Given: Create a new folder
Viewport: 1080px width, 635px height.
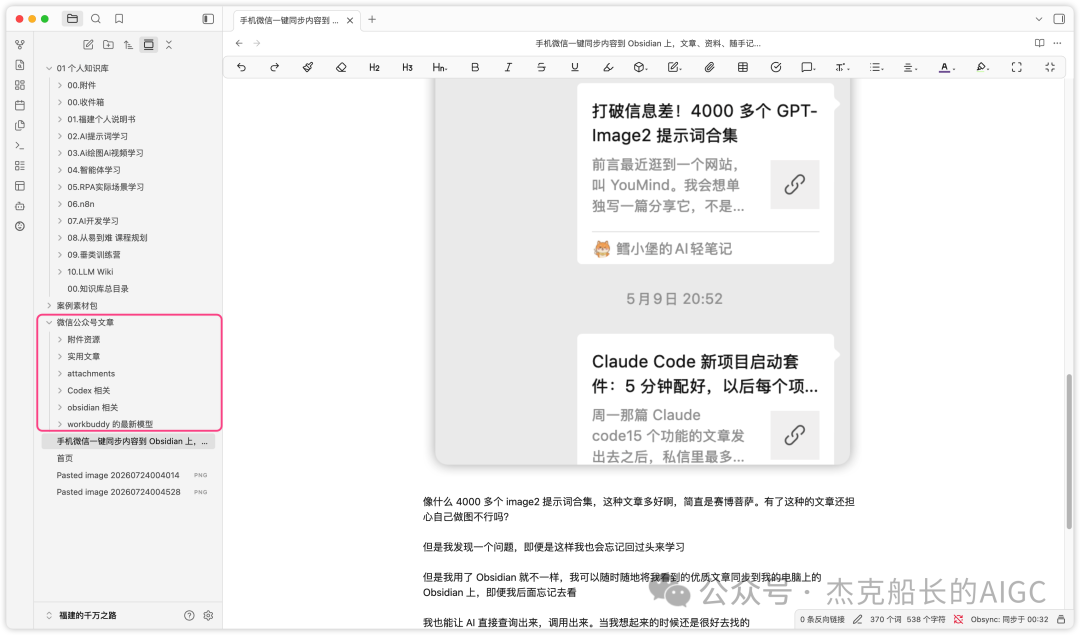Looking at the screenshot, I should pyautogui.click(x=108, y=45).
